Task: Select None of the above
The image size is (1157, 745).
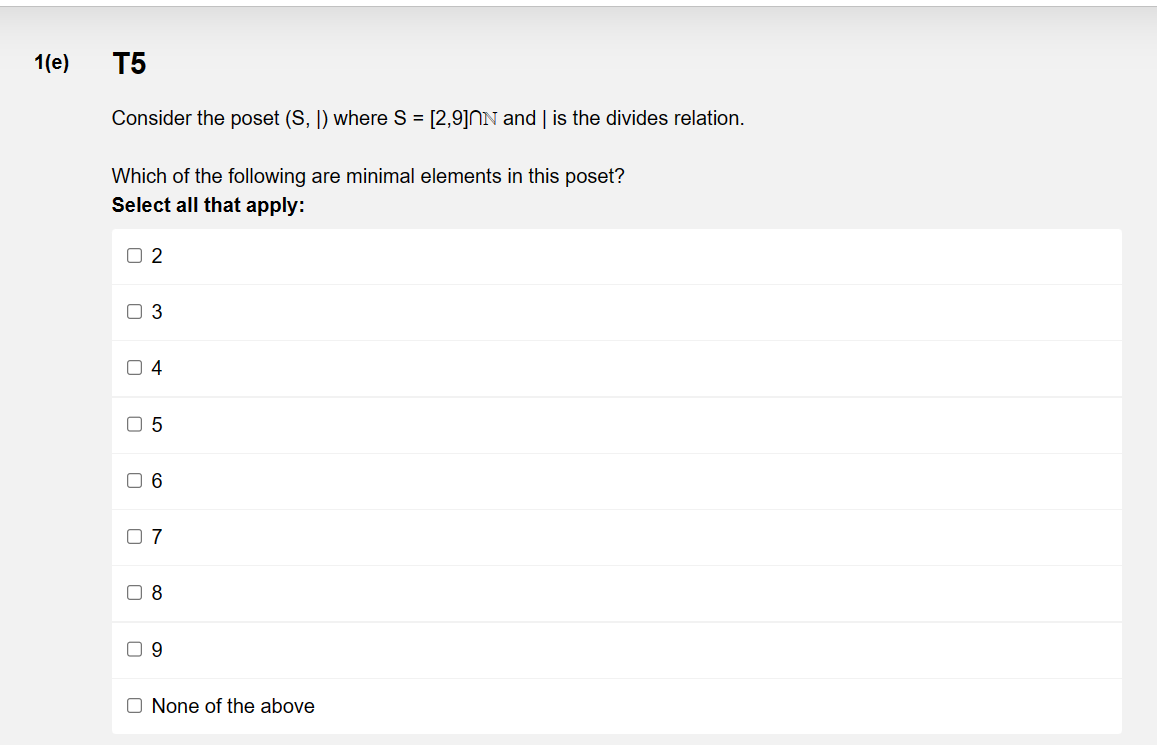Action: [134, 705]
